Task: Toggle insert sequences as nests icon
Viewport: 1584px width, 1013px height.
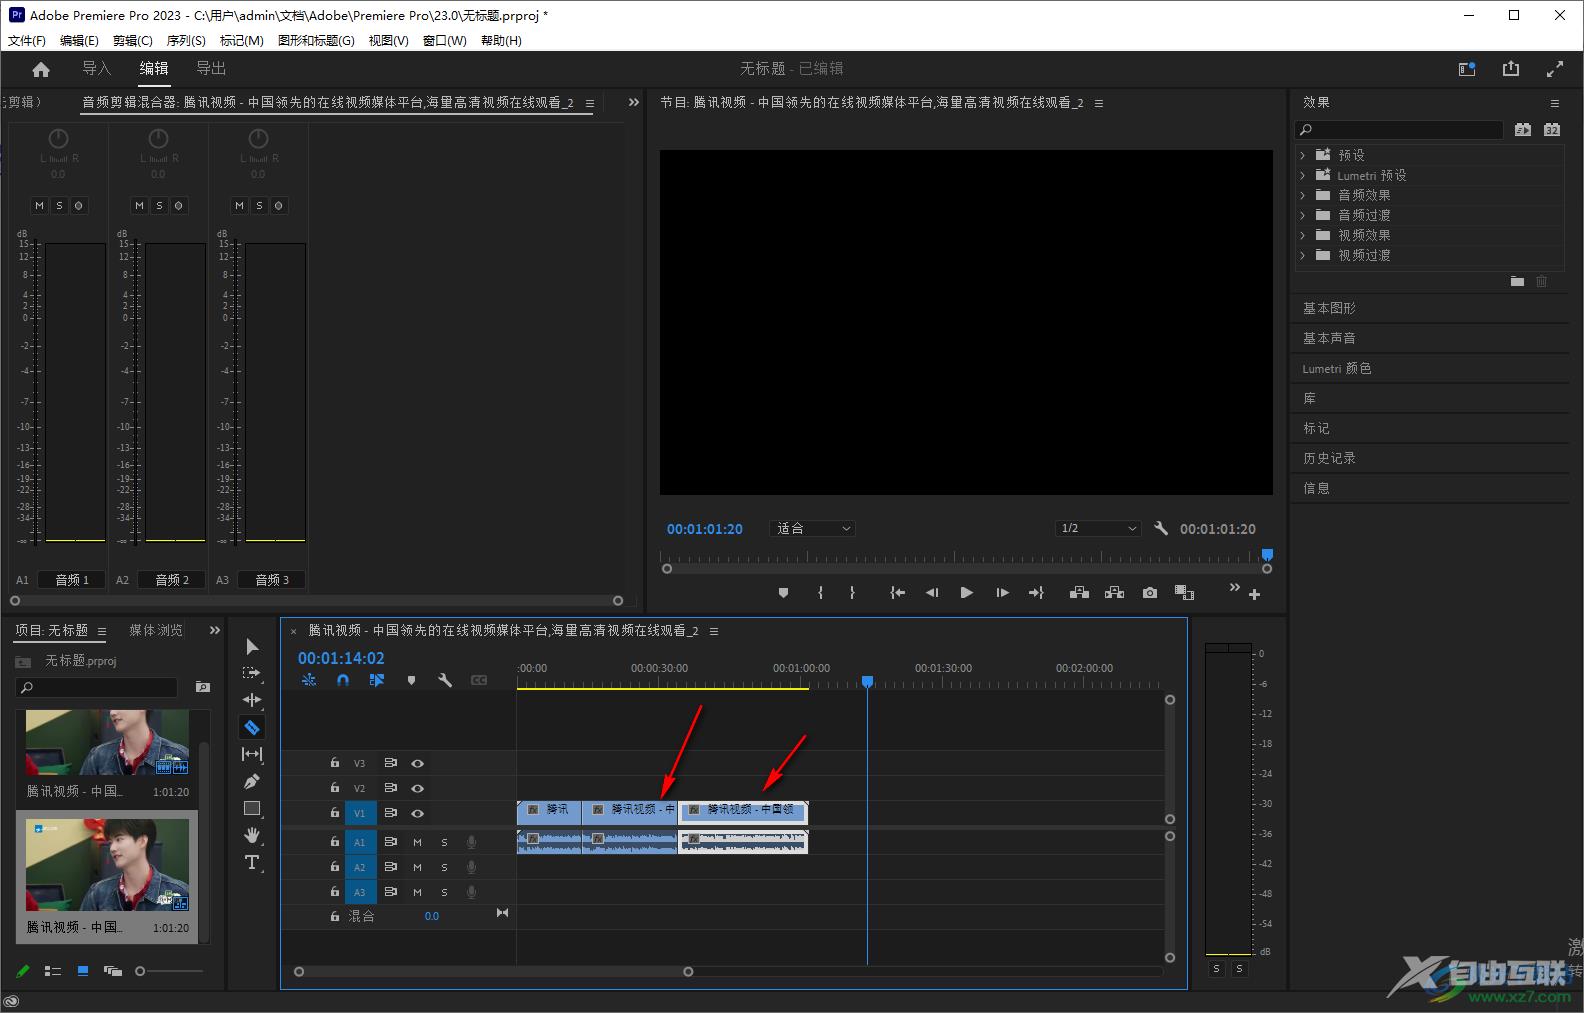Action: (x=309, y=680)
